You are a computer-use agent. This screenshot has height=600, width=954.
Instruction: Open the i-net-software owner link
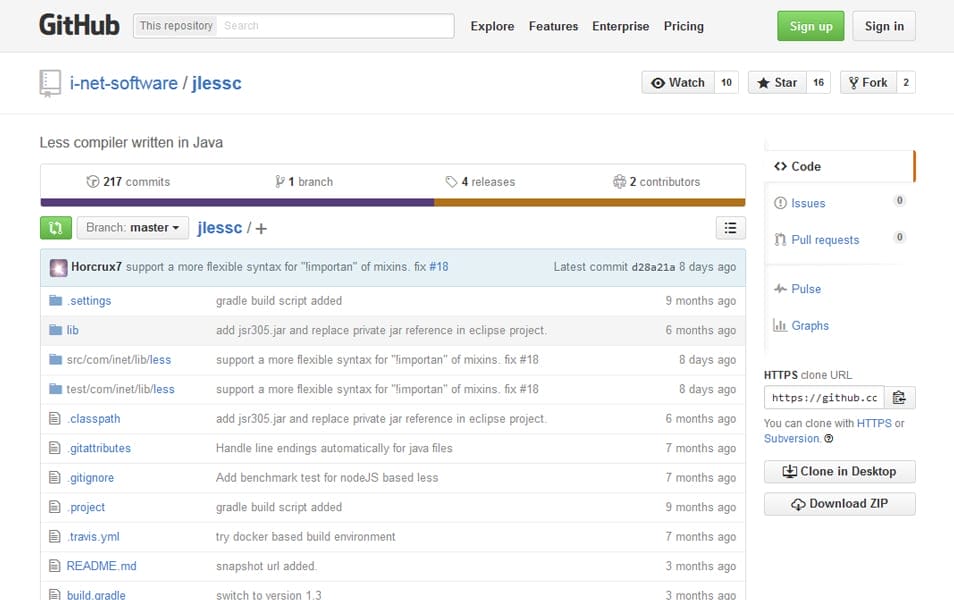coord(124,83)
